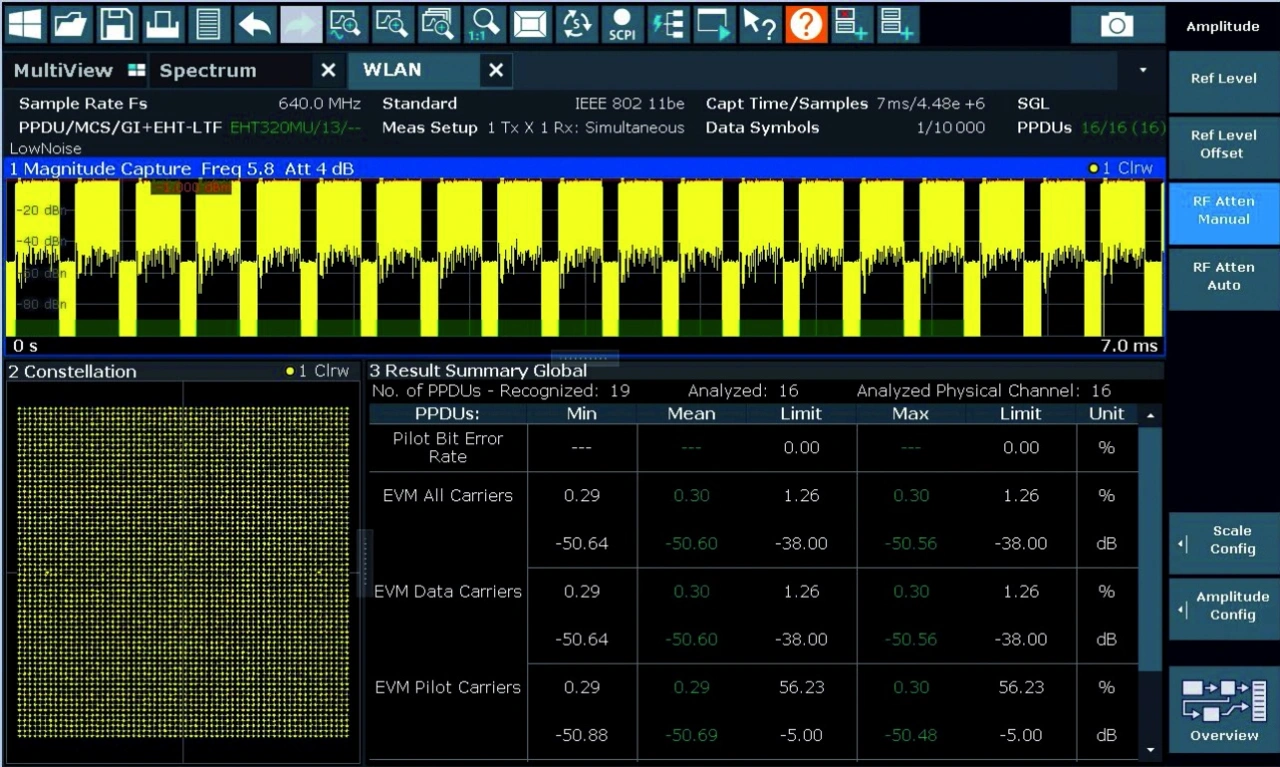Click the print icon in the toolbar
The width and height of the screenshot is (1280, 767).
163,24
